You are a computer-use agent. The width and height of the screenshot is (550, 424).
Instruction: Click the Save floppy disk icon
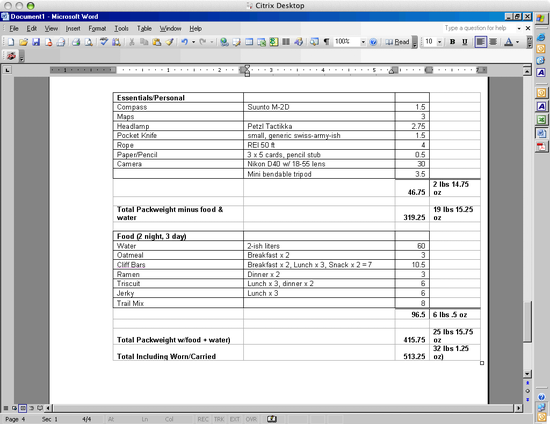tap(36, 42)
